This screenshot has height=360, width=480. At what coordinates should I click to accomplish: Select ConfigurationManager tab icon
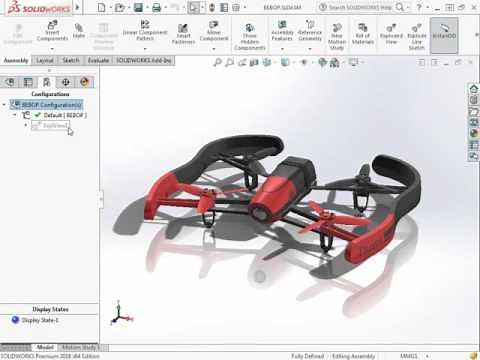click(x=47, y=82)
